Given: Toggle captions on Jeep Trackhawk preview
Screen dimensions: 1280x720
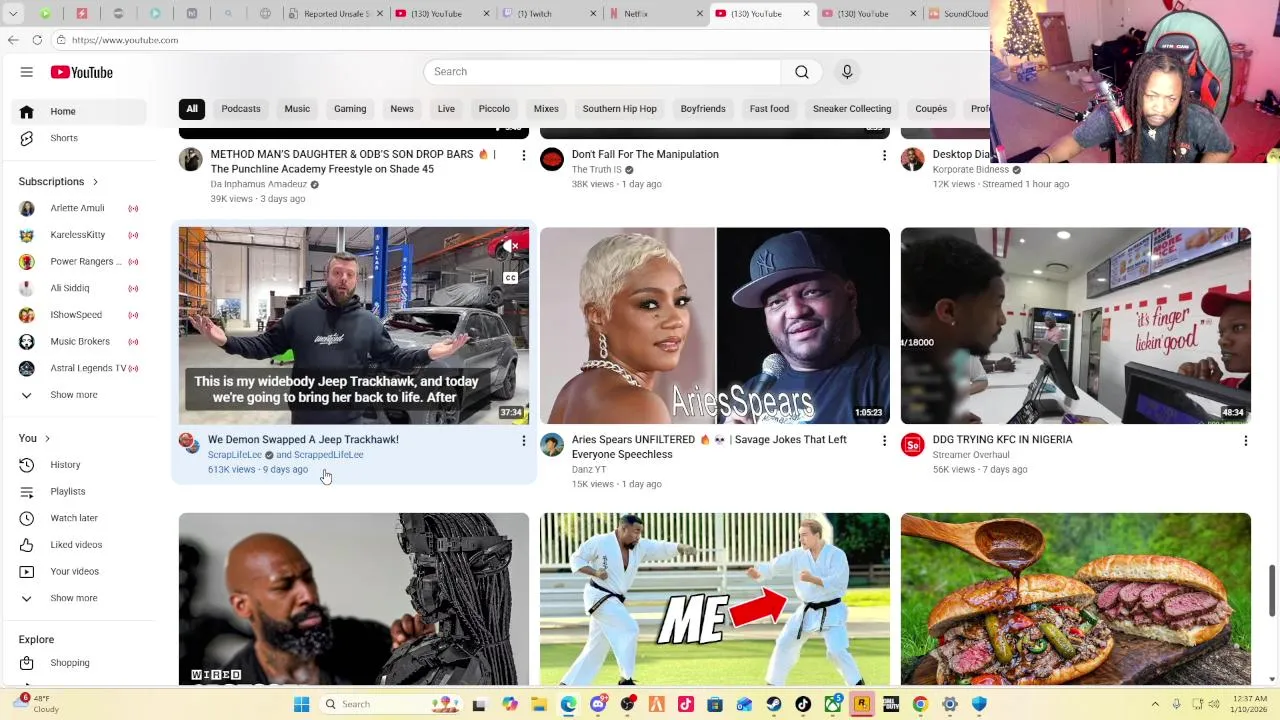Looking at the screenshot, I should click(x=510, y=278).
